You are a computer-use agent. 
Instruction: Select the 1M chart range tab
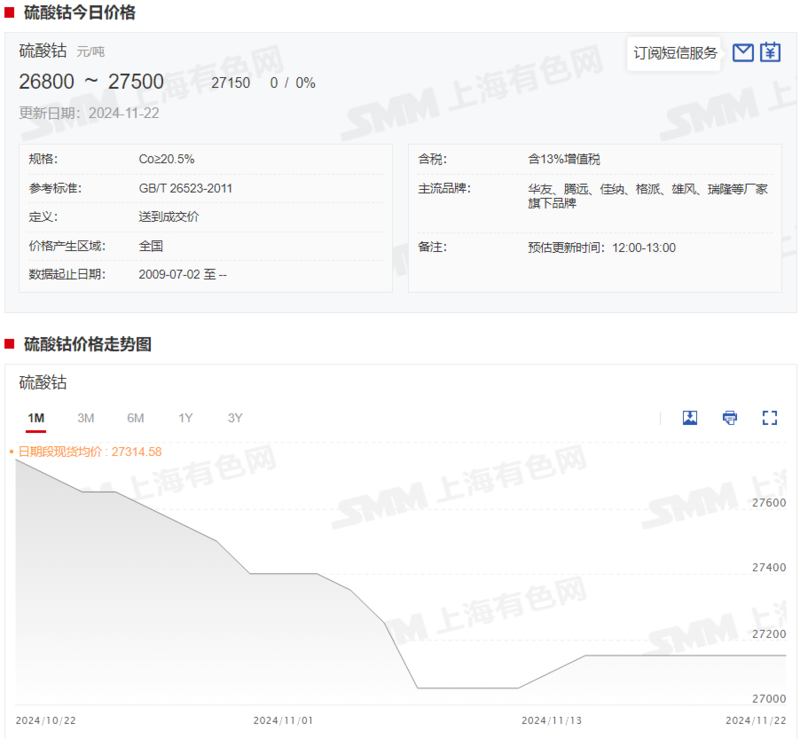coord(36,418)
